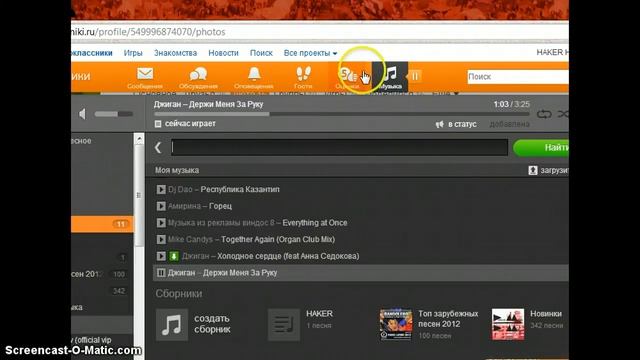Mute sound with the speaker icon
The image size is (640, 360).
82,114
